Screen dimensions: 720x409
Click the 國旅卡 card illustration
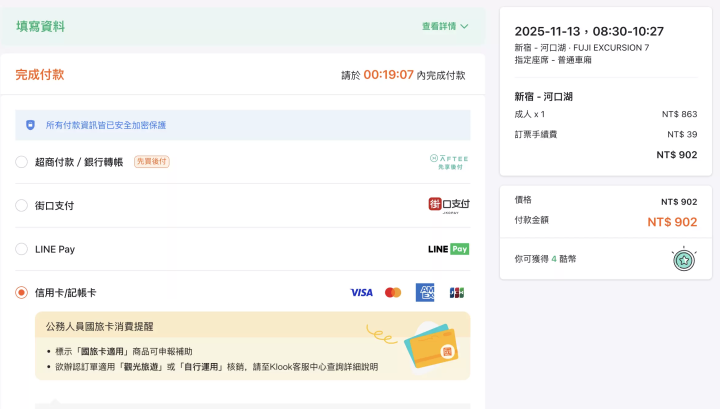pos(431,347)
